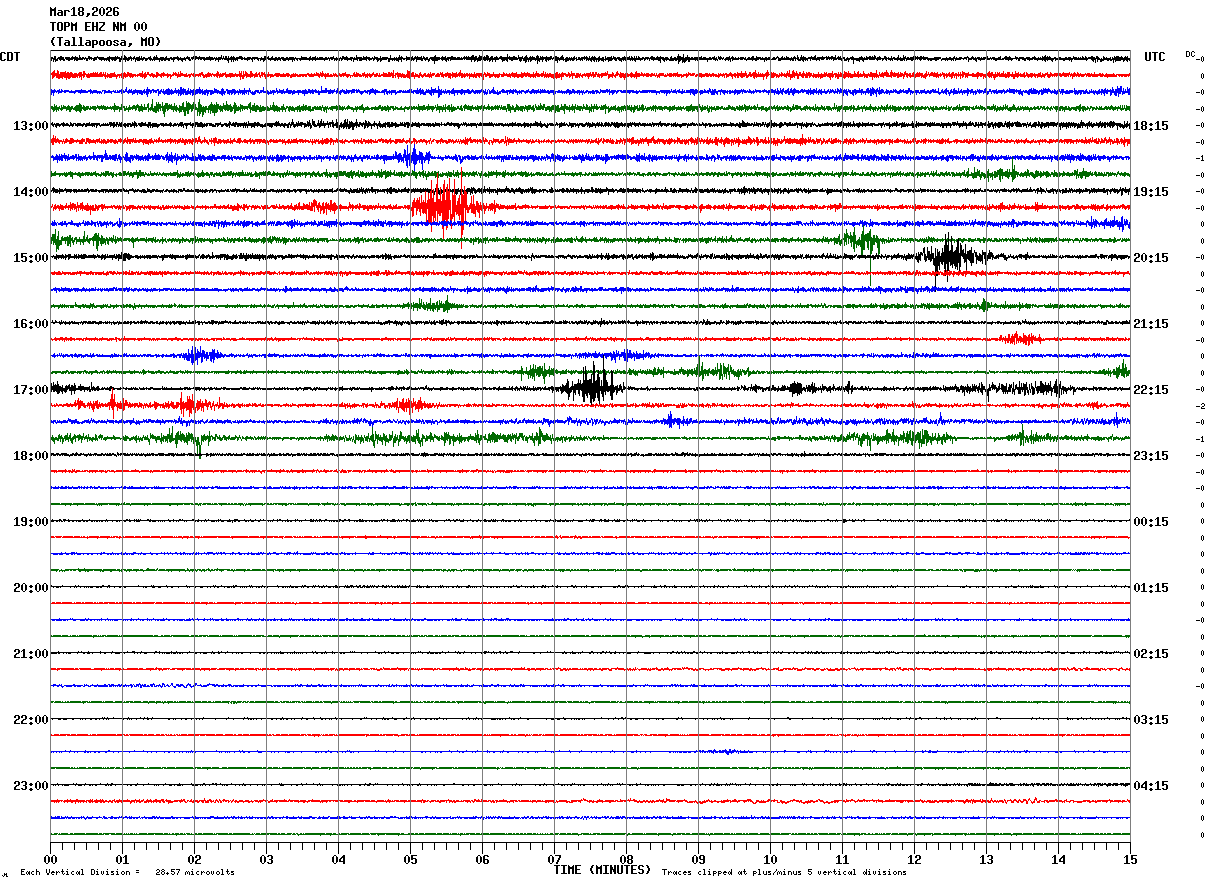
Task: Click the date label Mar18,2026
Action: coord(84,12)
